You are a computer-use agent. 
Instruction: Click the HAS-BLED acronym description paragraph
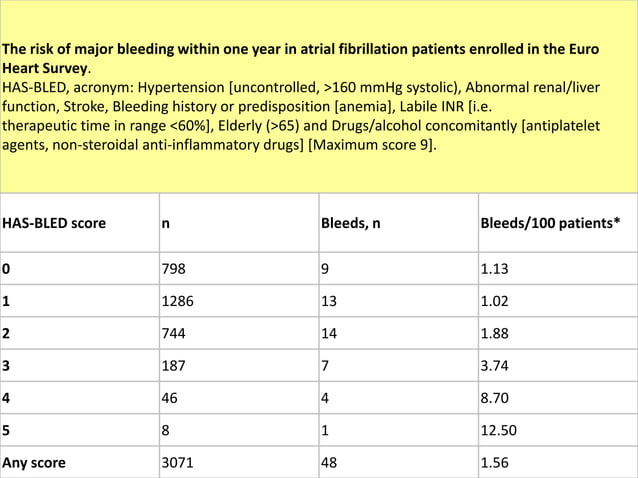coord(301,116)
